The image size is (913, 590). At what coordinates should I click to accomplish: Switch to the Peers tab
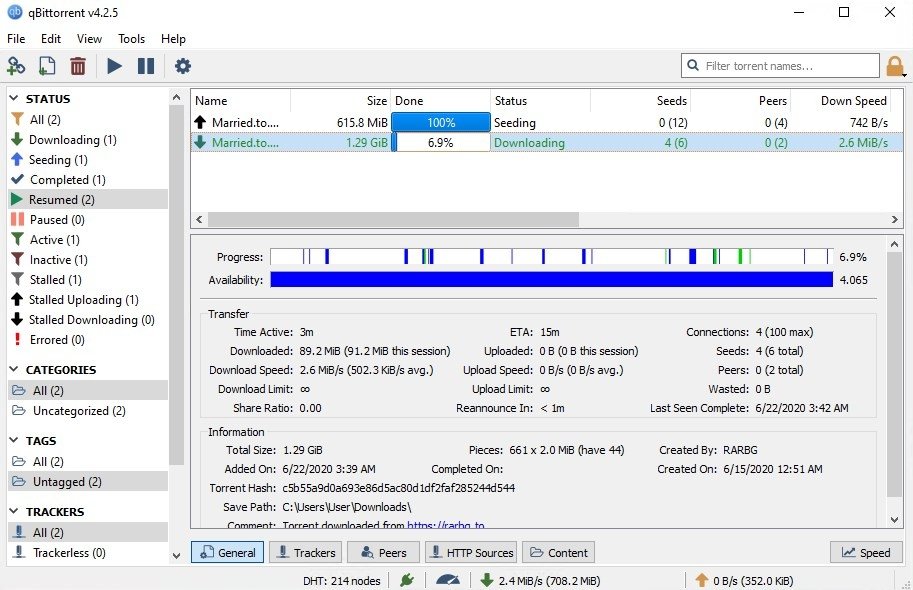coord(383,551)
